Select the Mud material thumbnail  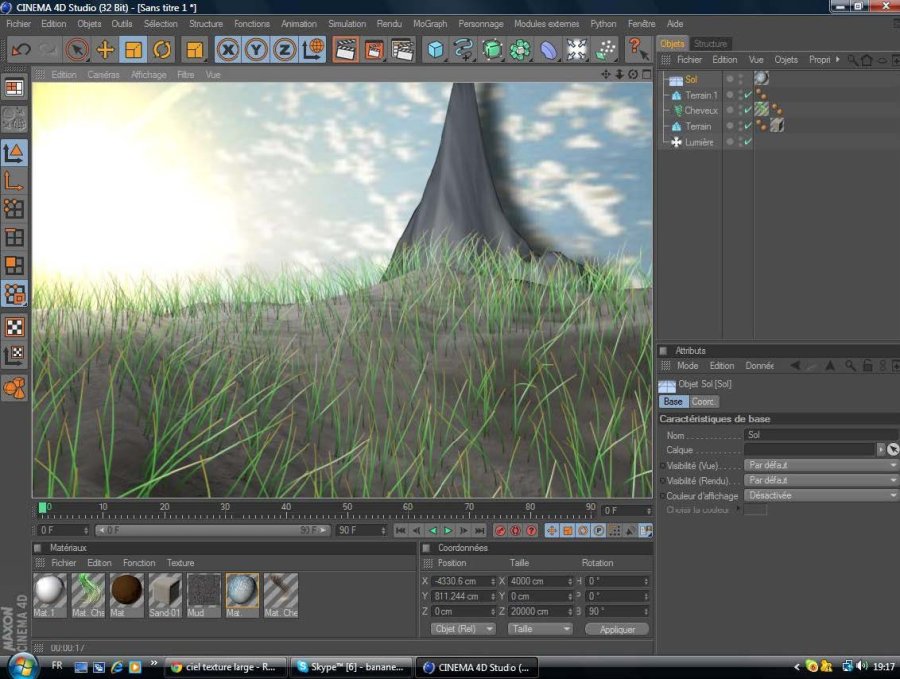pyautogui.click(x=204, y=593)
